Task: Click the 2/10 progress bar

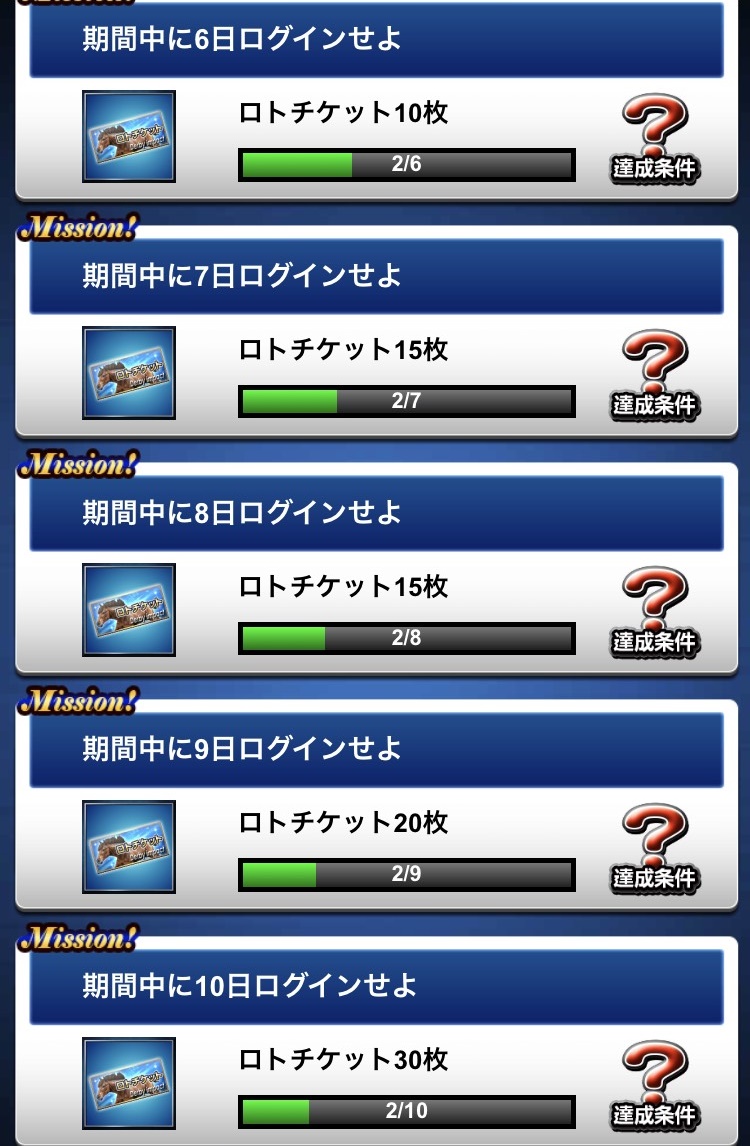Action: [406, 1112]
